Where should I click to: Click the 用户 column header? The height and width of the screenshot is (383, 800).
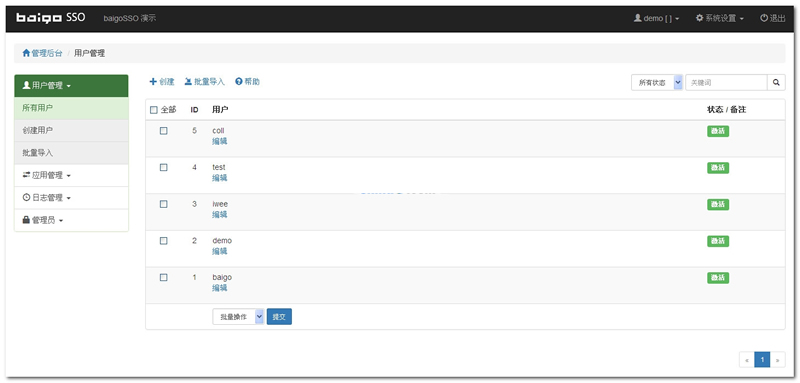pos(220,110)
